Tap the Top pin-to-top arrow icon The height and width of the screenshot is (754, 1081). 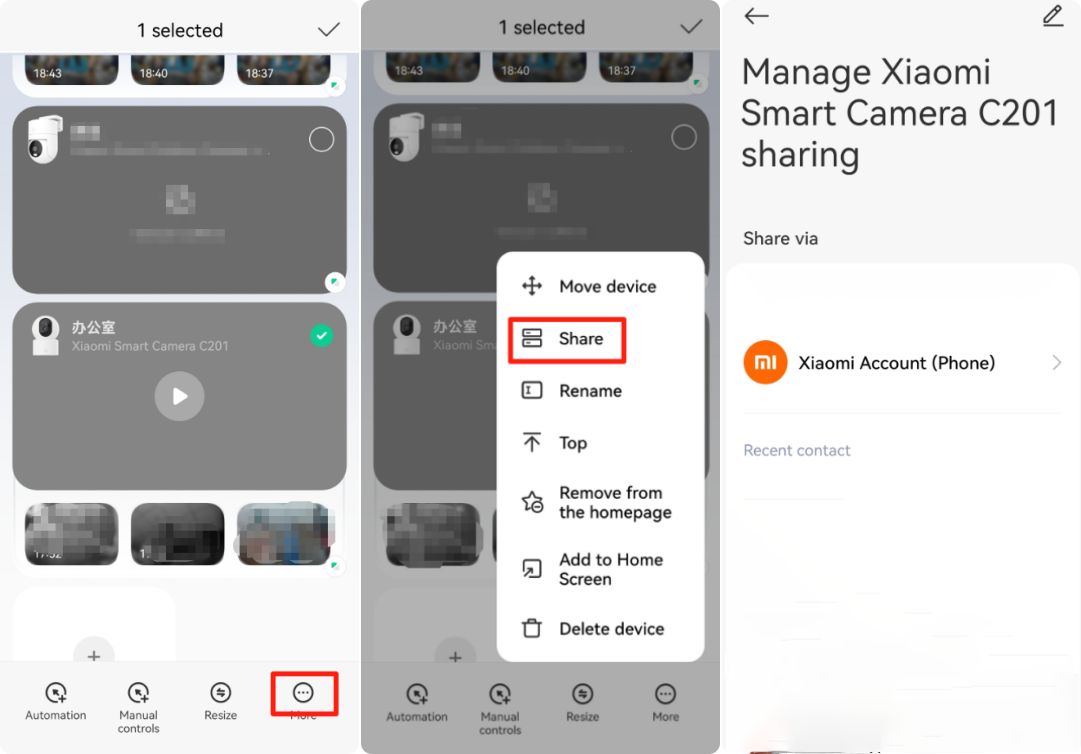532,443
